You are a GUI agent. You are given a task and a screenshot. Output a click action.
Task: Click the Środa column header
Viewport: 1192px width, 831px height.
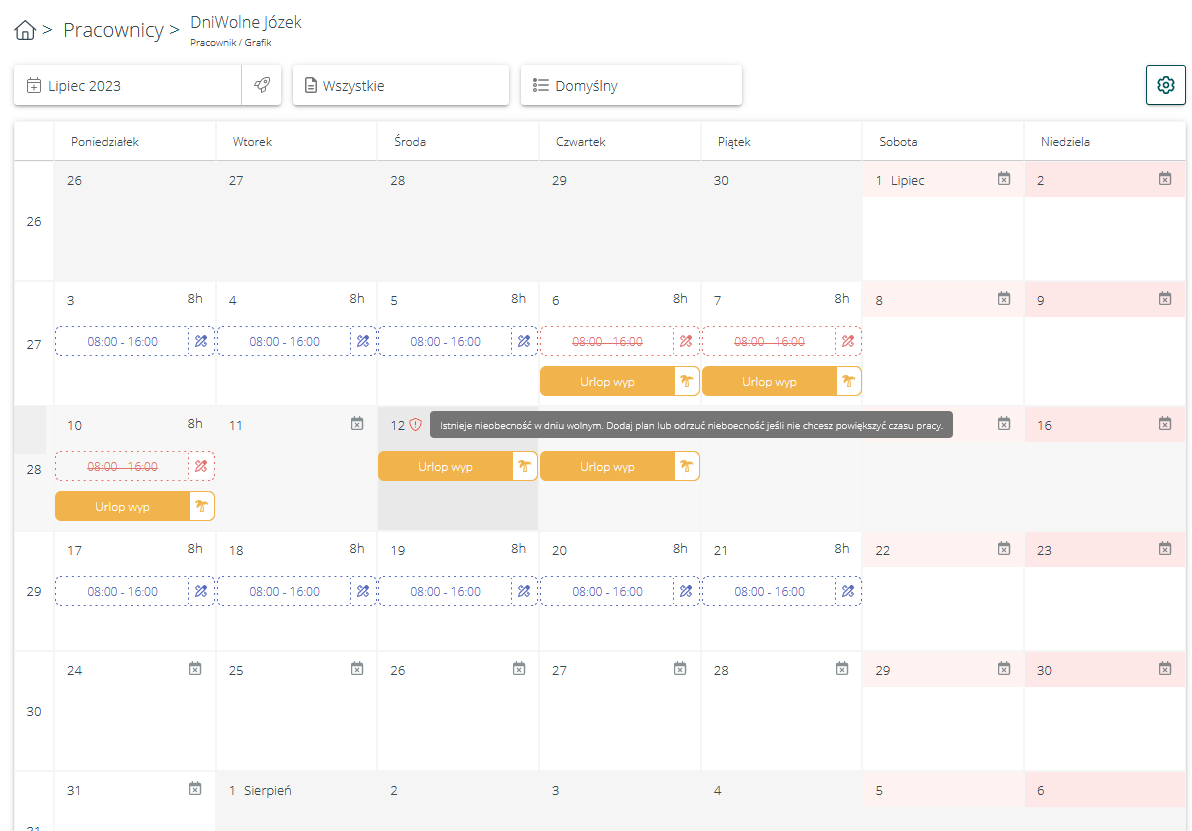pyautogui.click(x=410, y=142)
